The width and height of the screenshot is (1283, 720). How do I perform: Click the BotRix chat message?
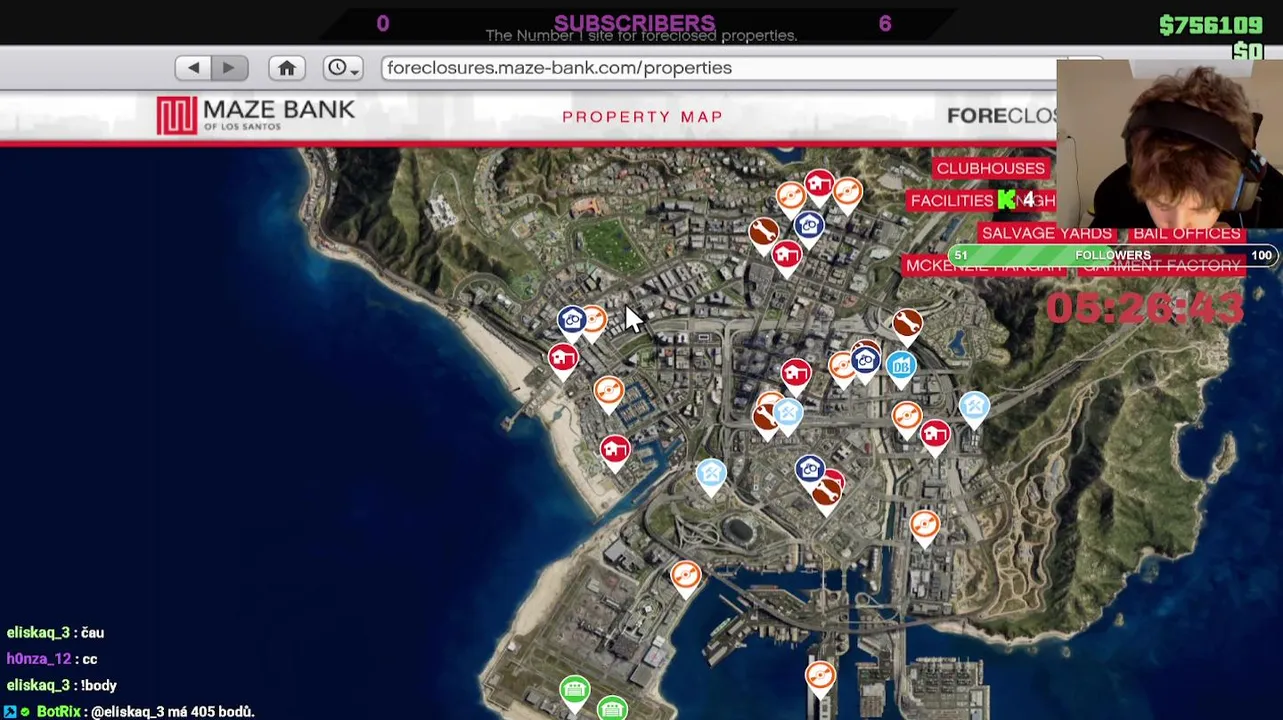pos(130,711)
